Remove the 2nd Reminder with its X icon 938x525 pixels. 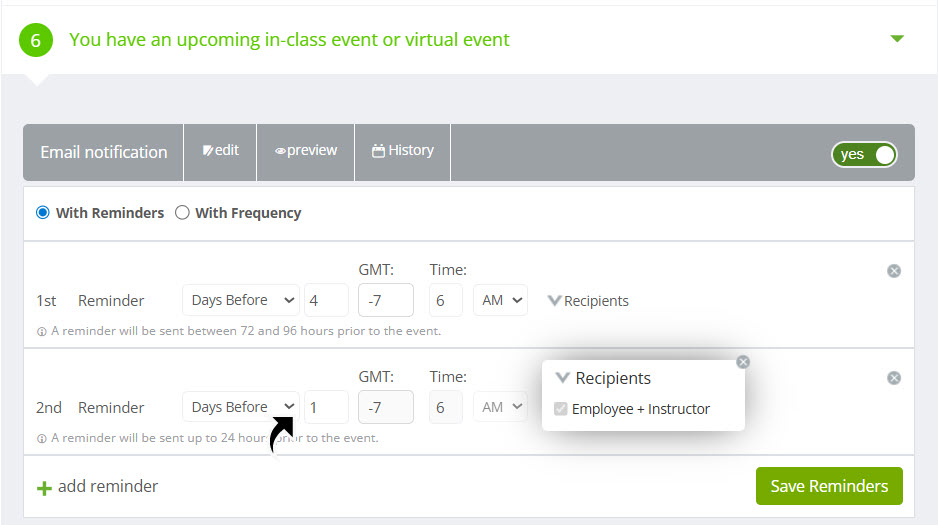pyautogui.click(x=894, y=379)
